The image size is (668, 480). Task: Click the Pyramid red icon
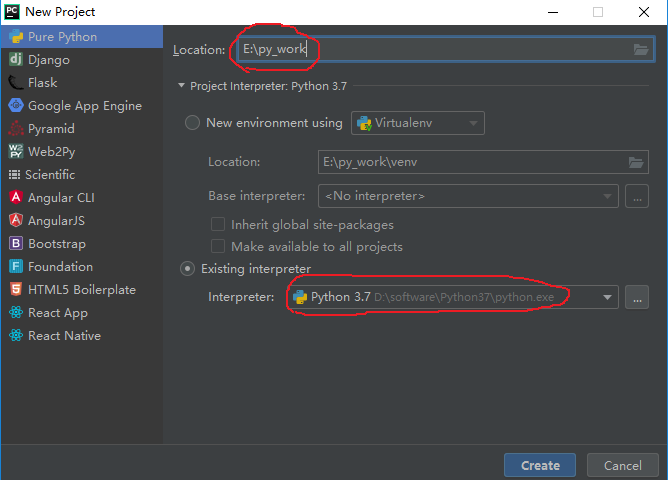coord(16,128)
